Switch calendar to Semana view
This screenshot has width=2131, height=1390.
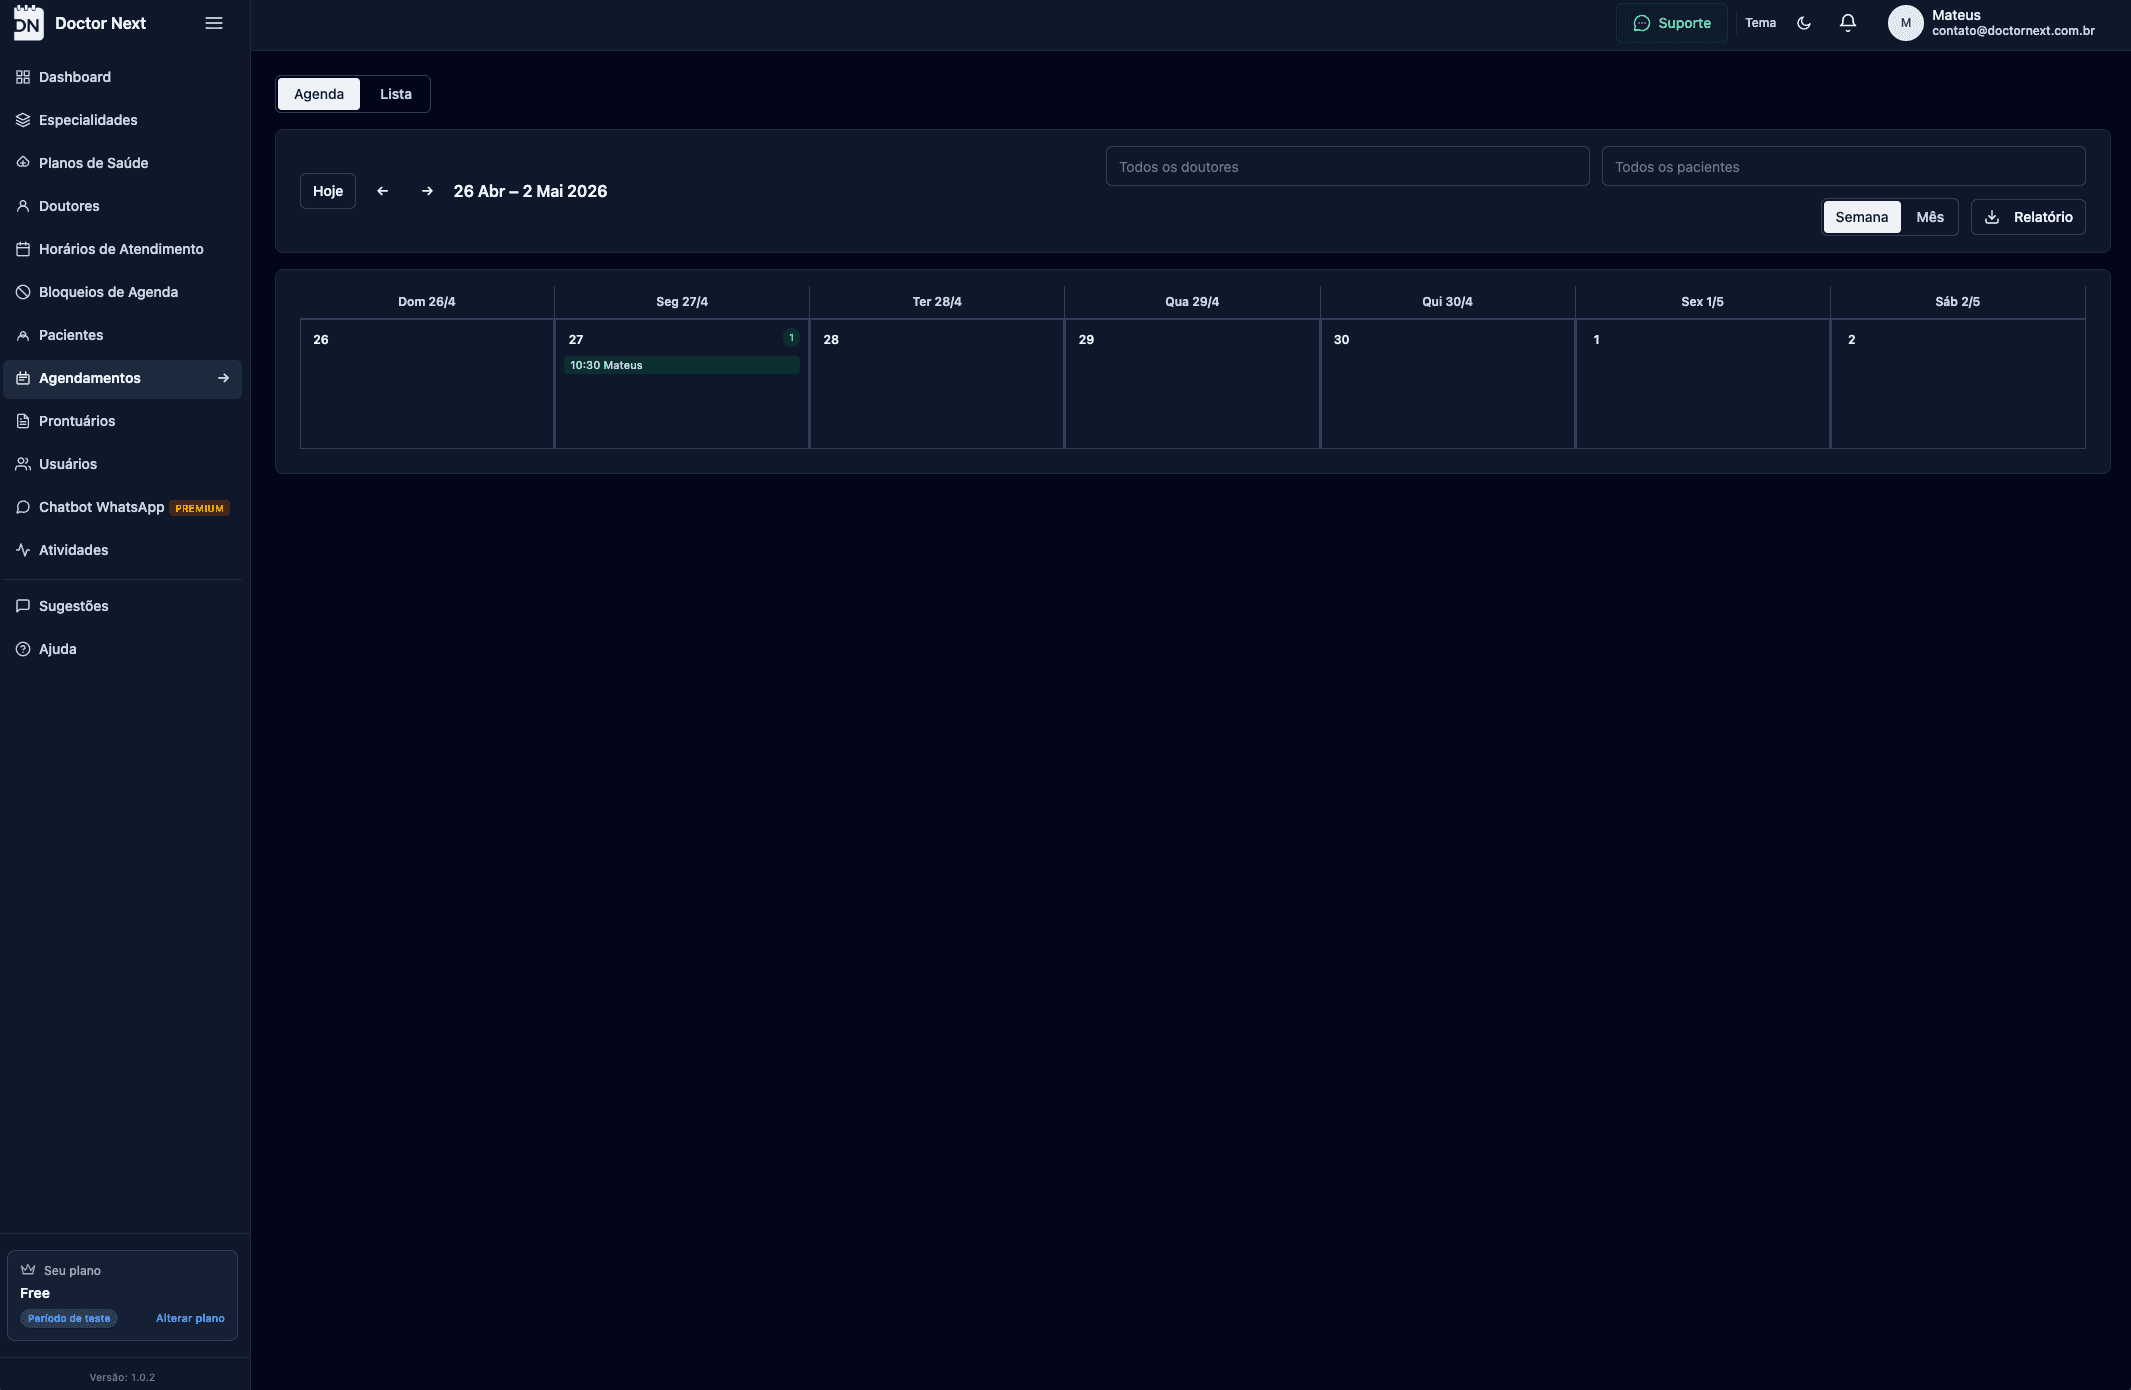pos(1861,217)
